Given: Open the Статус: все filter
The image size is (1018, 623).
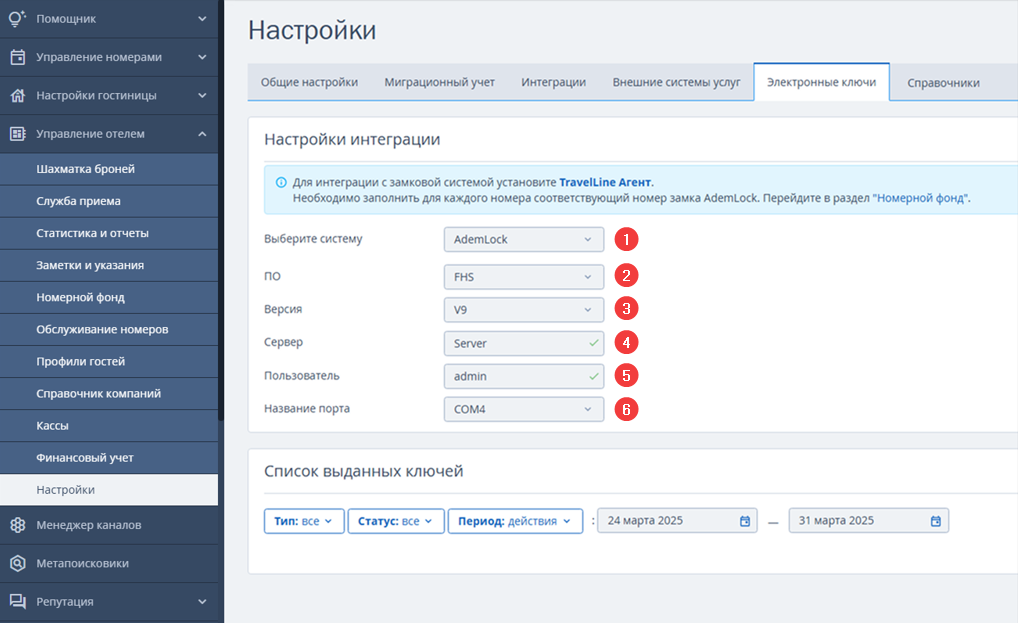Looking at the screenshot, I should click(x=396, y=521).
